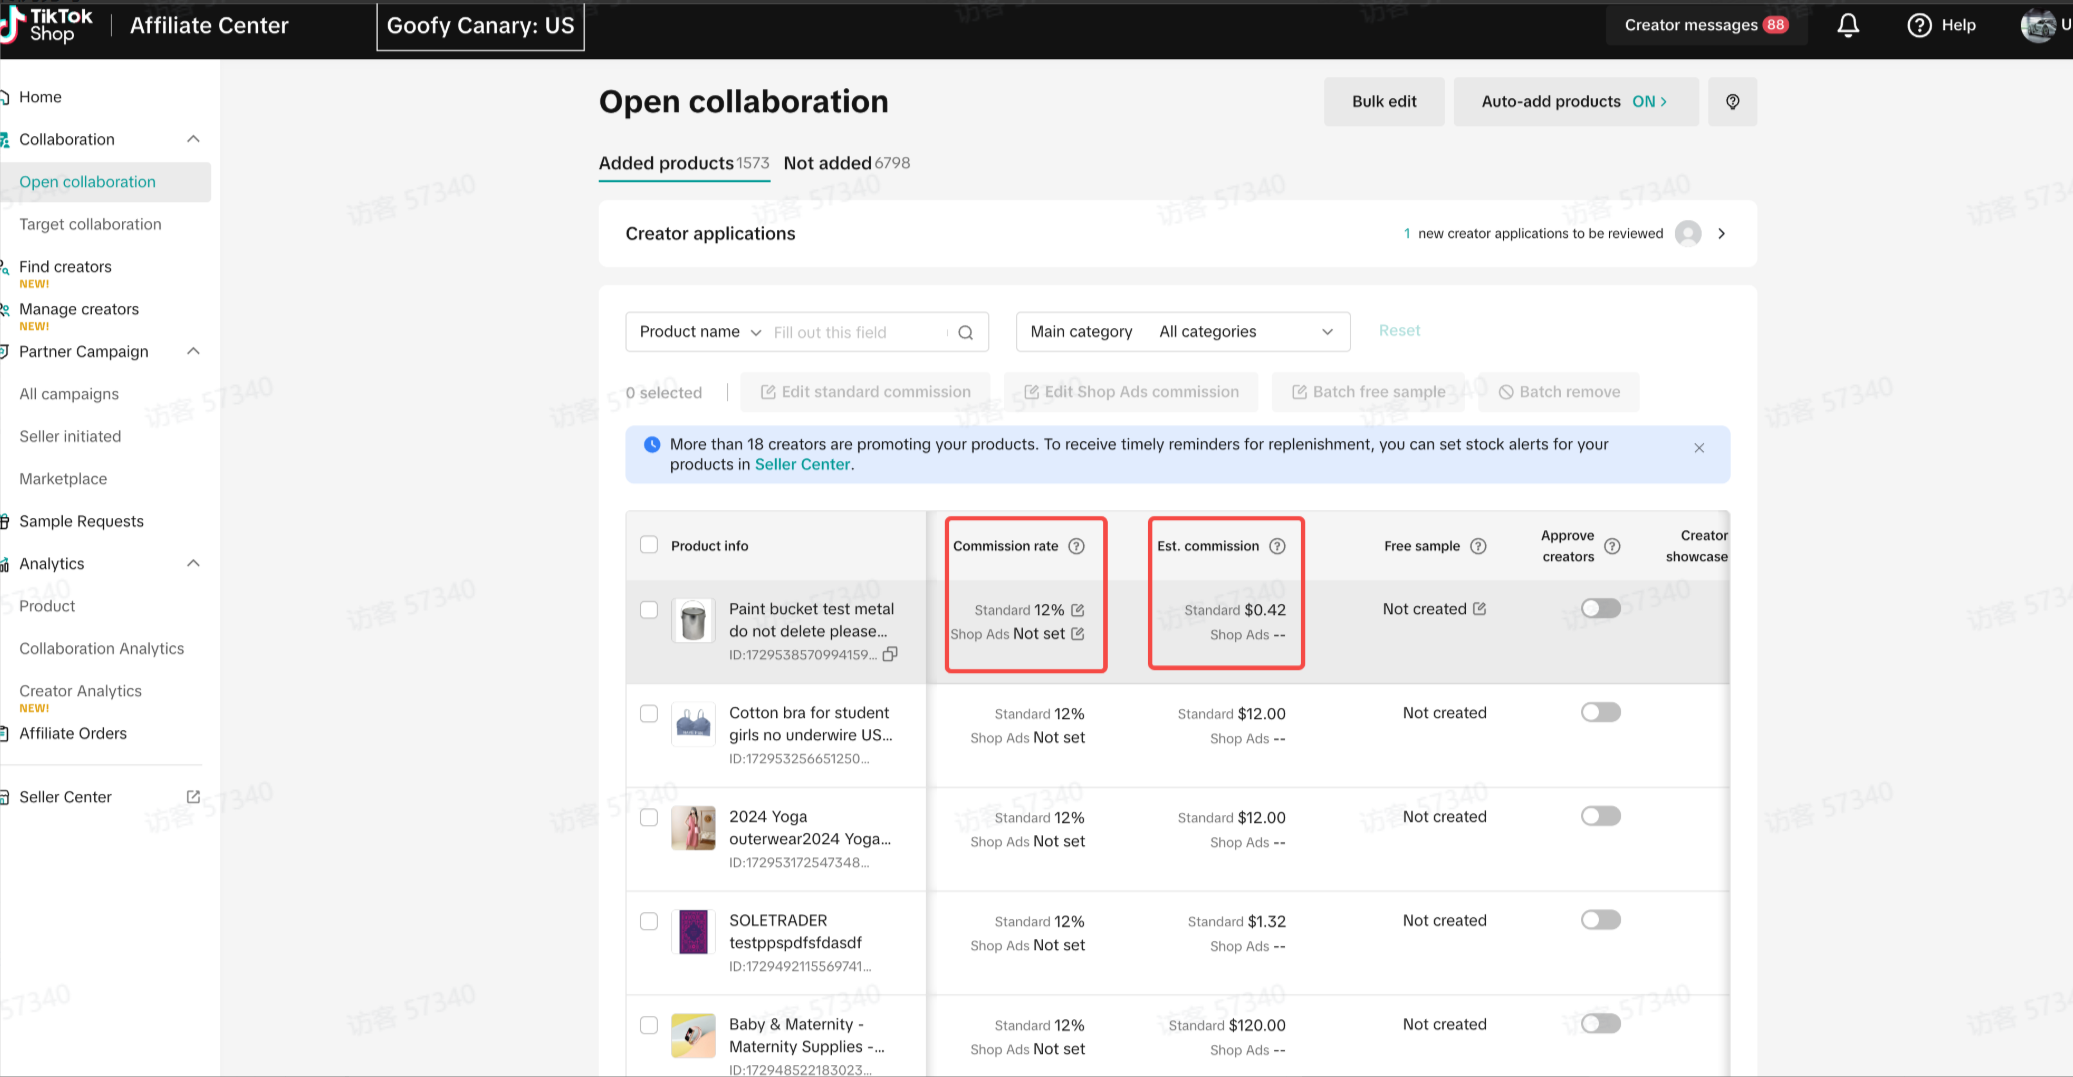Click the location pin icon beside Auto-add products

1732,102
